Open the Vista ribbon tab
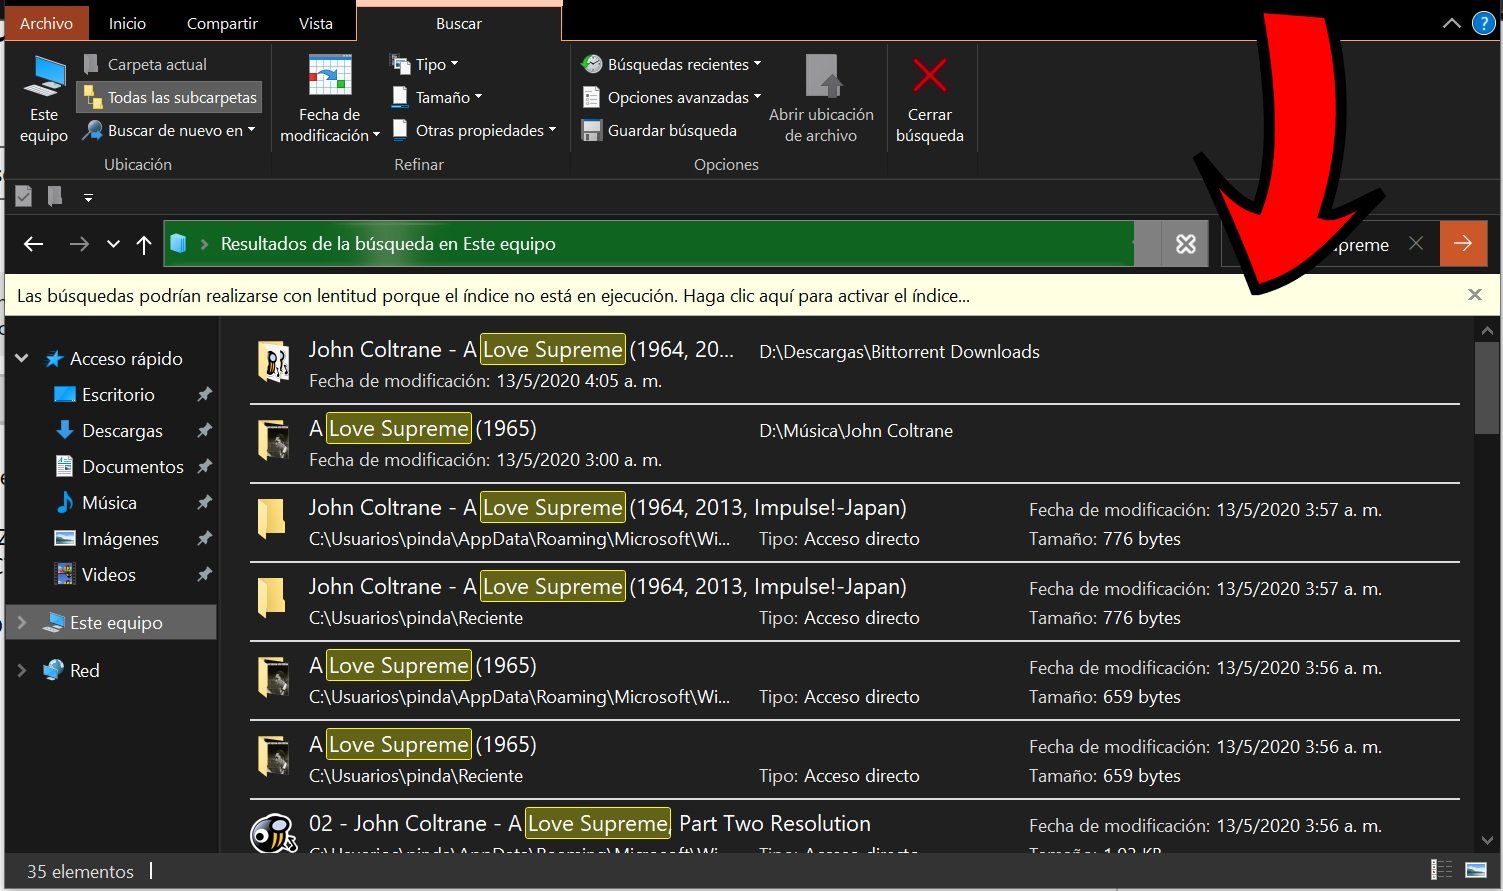The width and height of the screenshot is (1503, 891). (x=315, y=23)
